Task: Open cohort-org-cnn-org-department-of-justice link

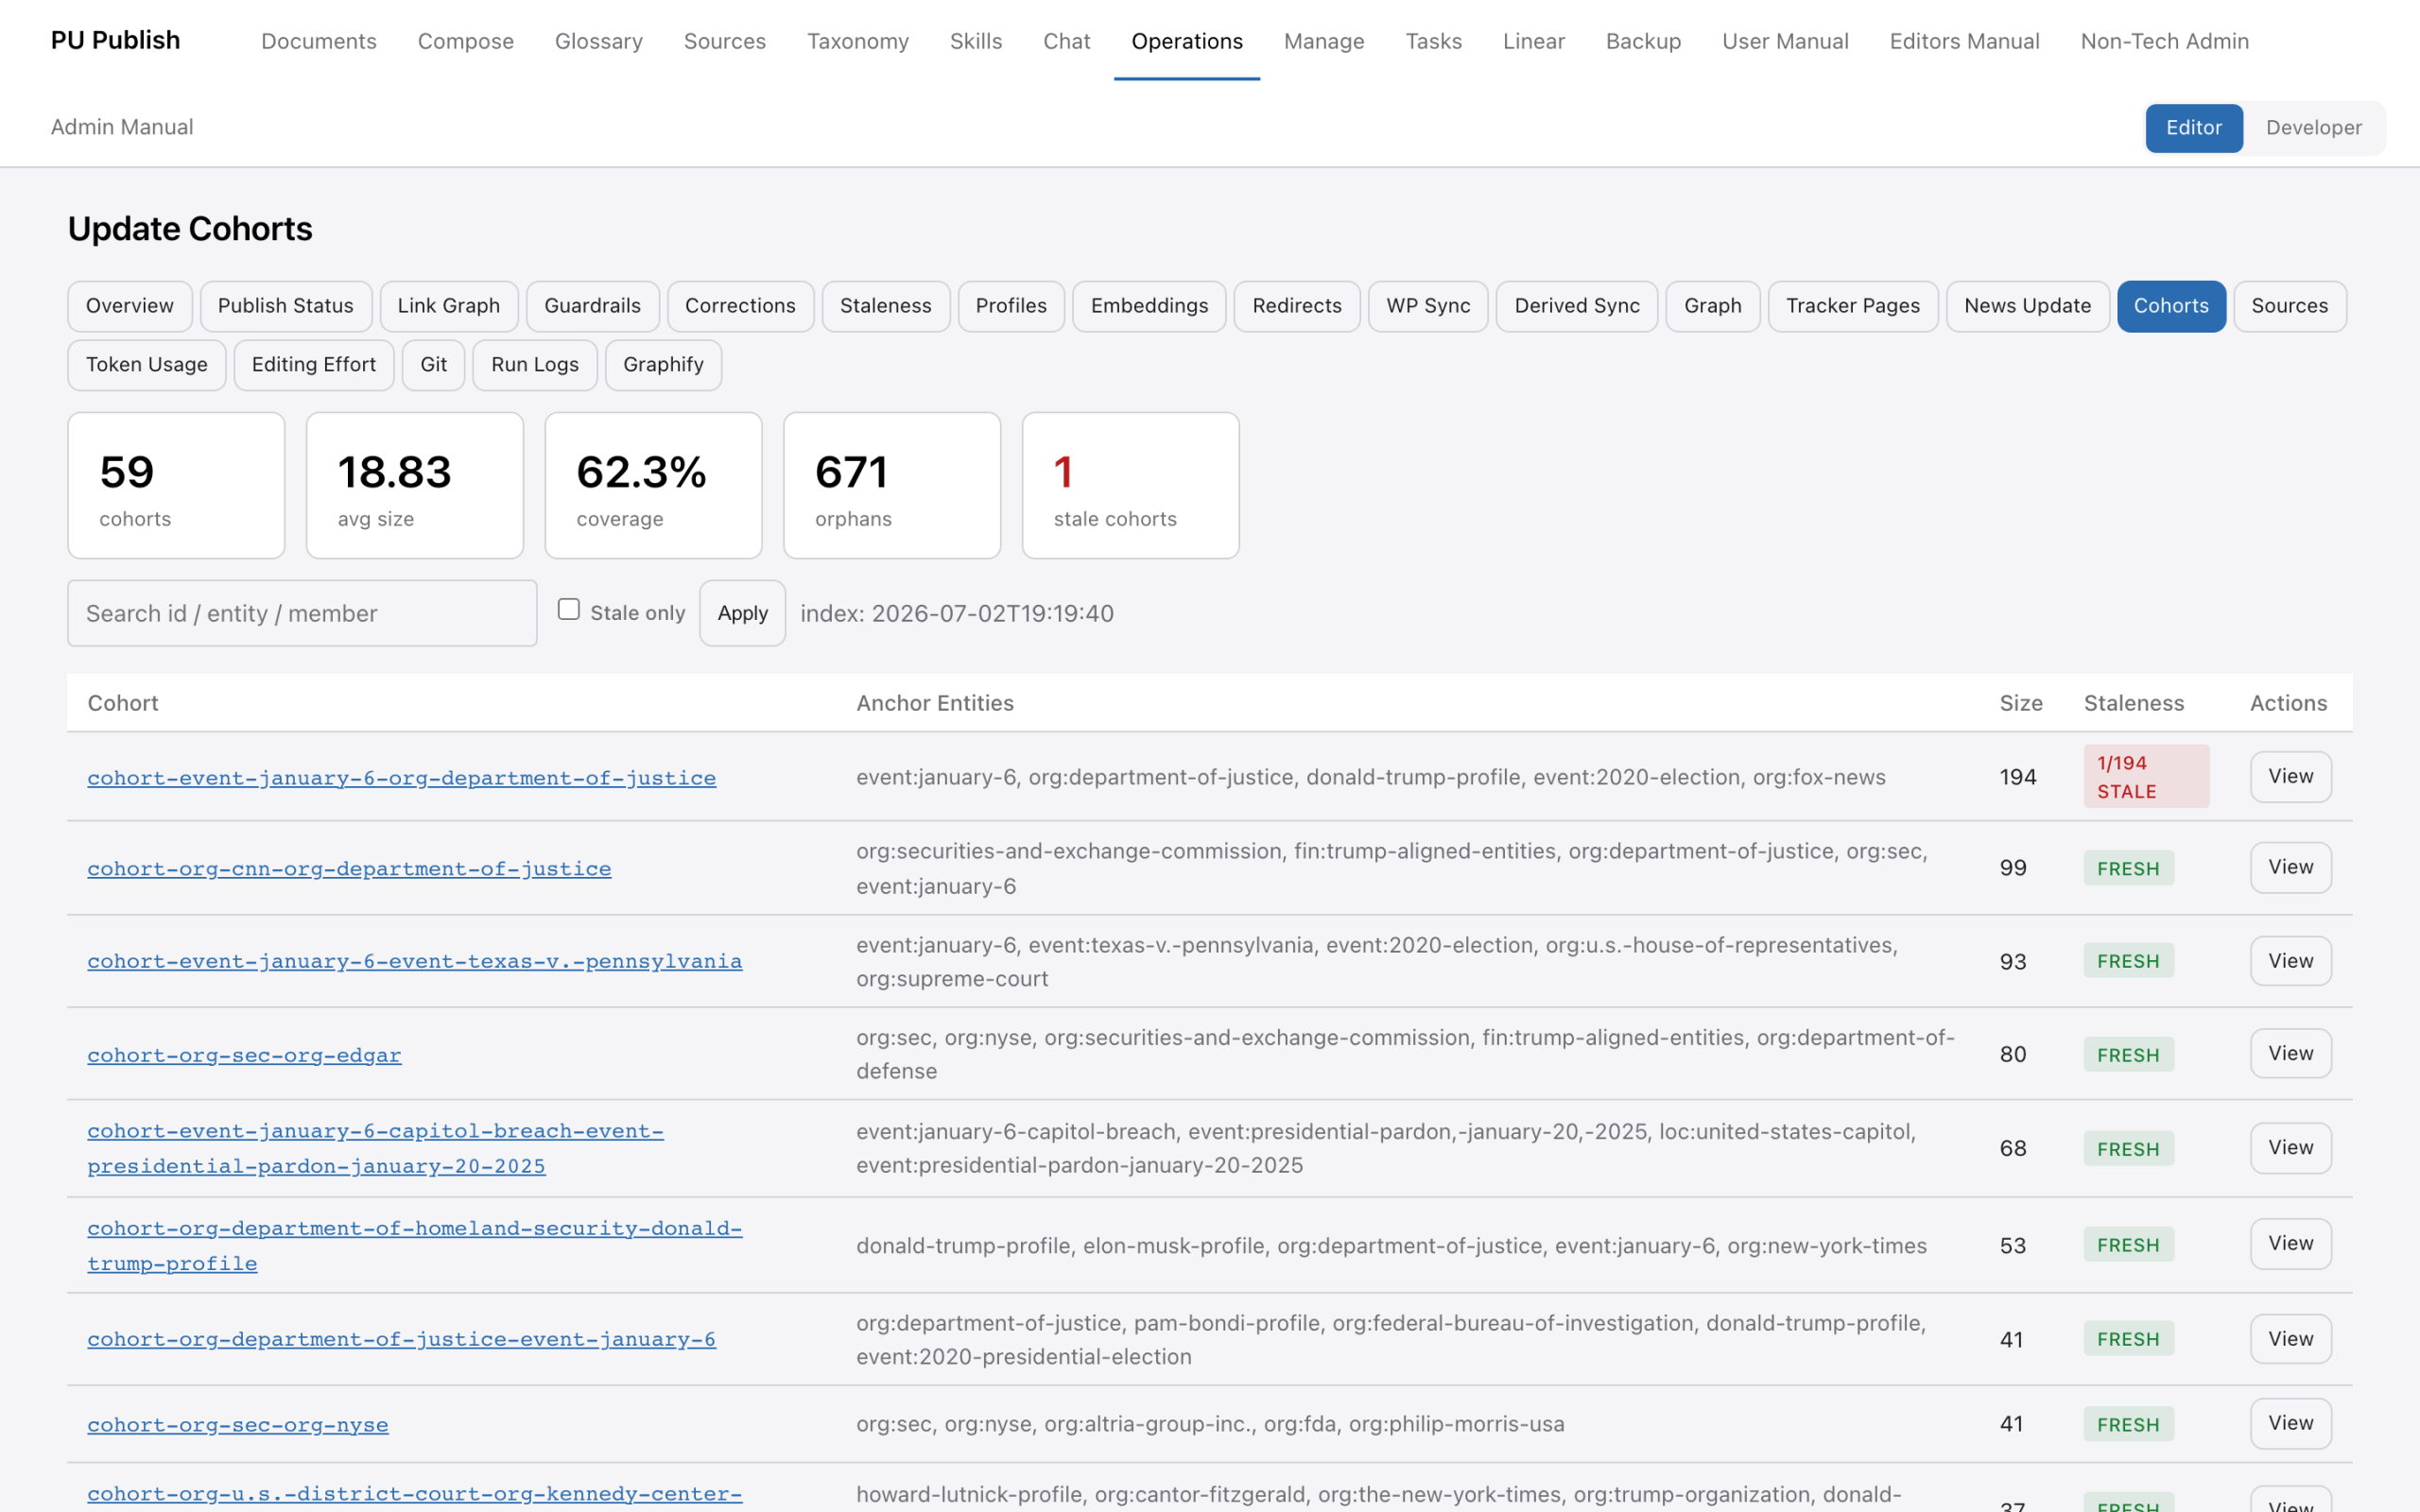Action: pos(349,868)
